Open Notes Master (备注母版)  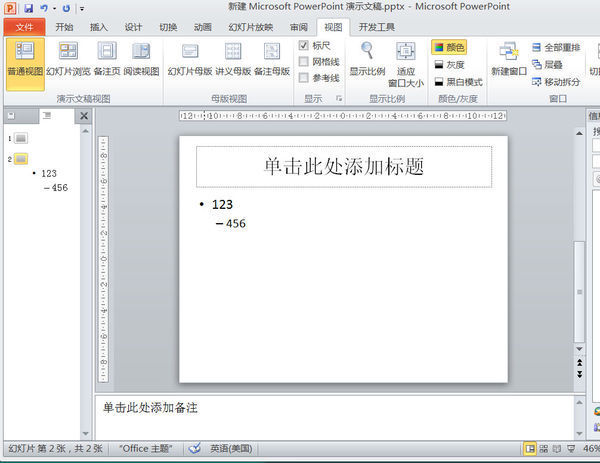[272, 59]
